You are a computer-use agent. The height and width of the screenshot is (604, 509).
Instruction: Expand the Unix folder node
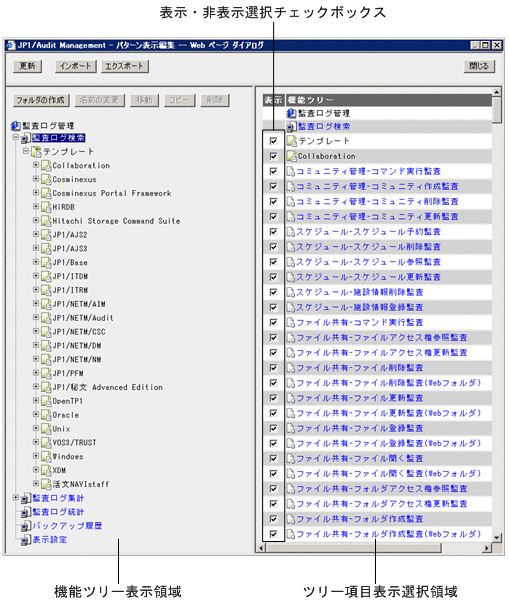35,428
